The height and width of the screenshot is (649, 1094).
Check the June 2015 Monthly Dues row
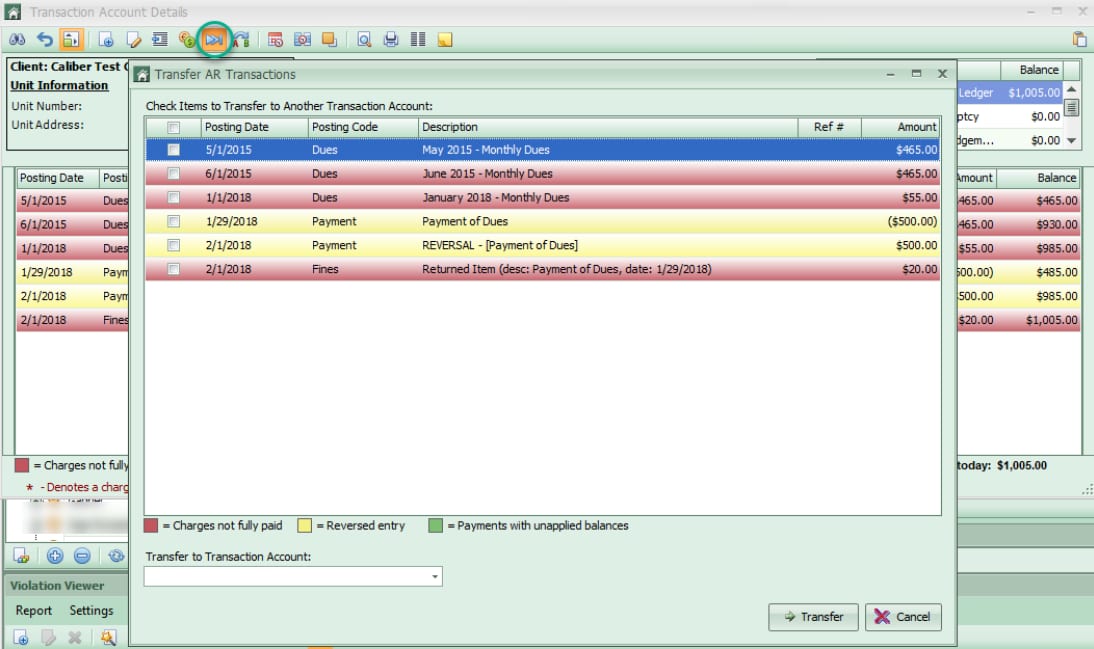173,174
